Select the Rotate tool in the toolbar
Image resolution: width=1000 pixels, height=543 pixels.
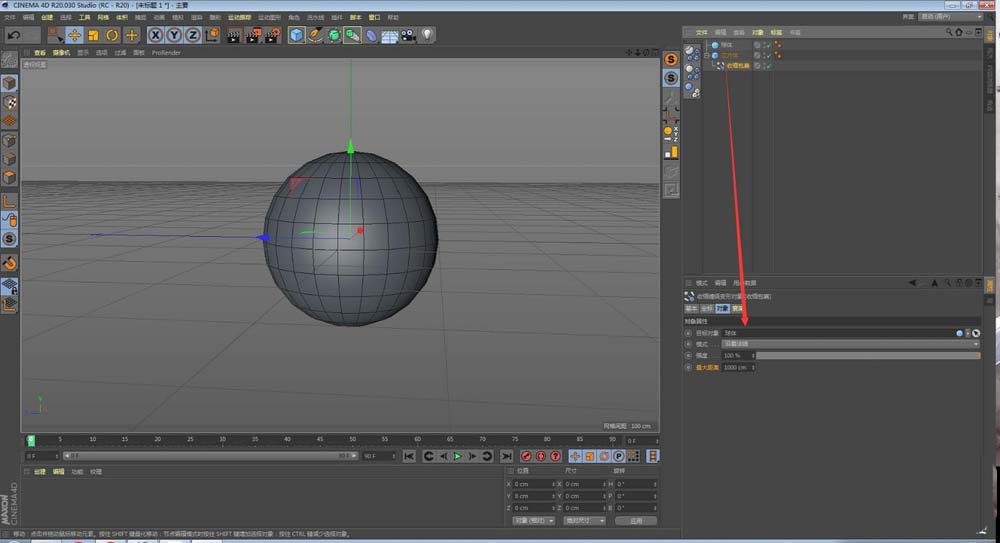click(x=112, y=35)
